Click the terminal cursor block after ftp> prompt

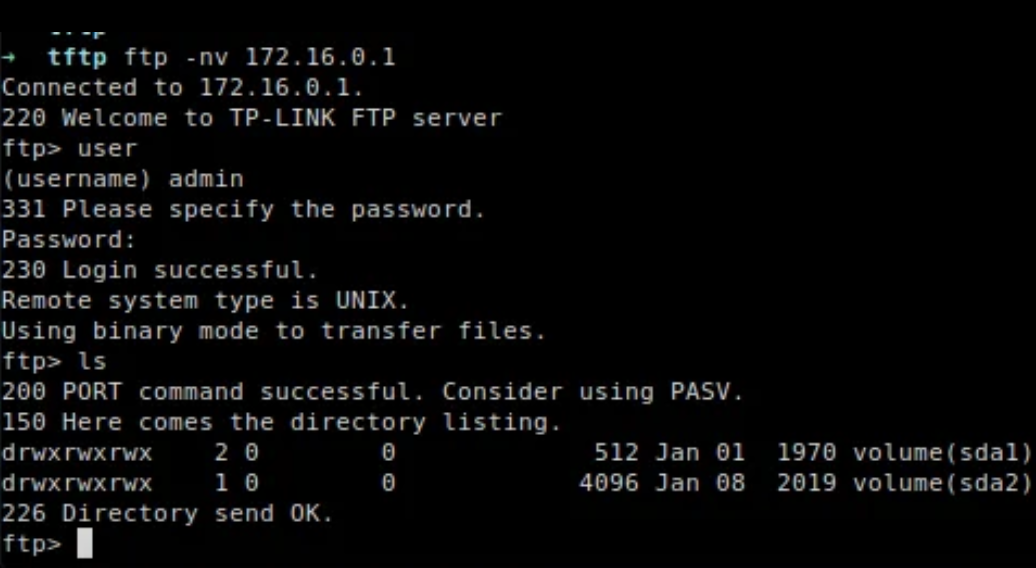[x=84, y=544]
